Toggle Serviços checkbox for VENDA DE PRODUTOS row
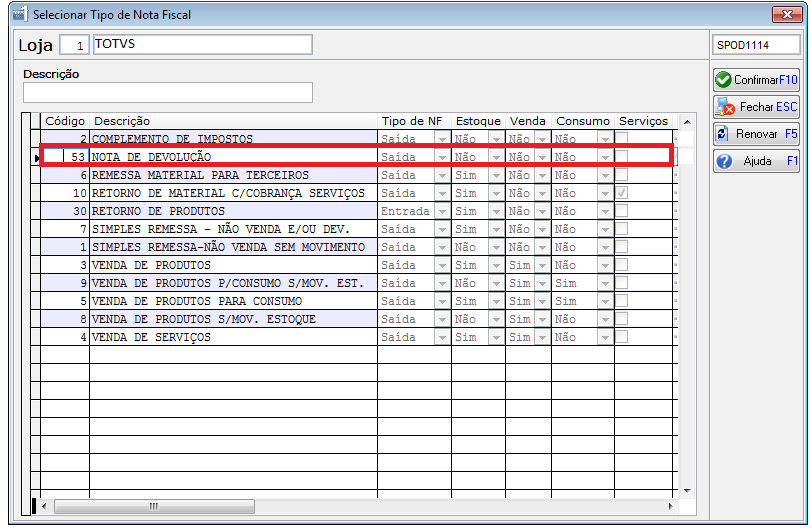 click(x=622, y=264)
